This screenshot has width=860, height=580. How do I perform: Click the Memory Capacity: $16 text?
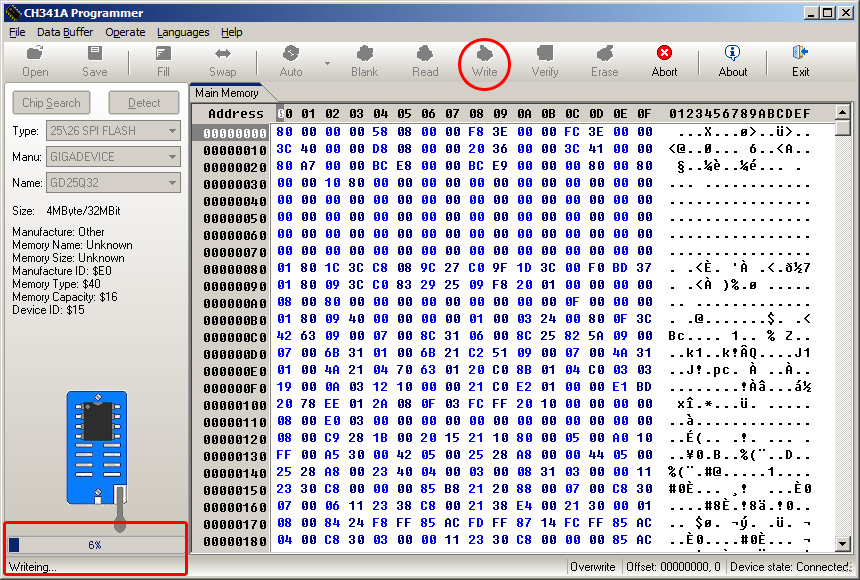point(65,297)
